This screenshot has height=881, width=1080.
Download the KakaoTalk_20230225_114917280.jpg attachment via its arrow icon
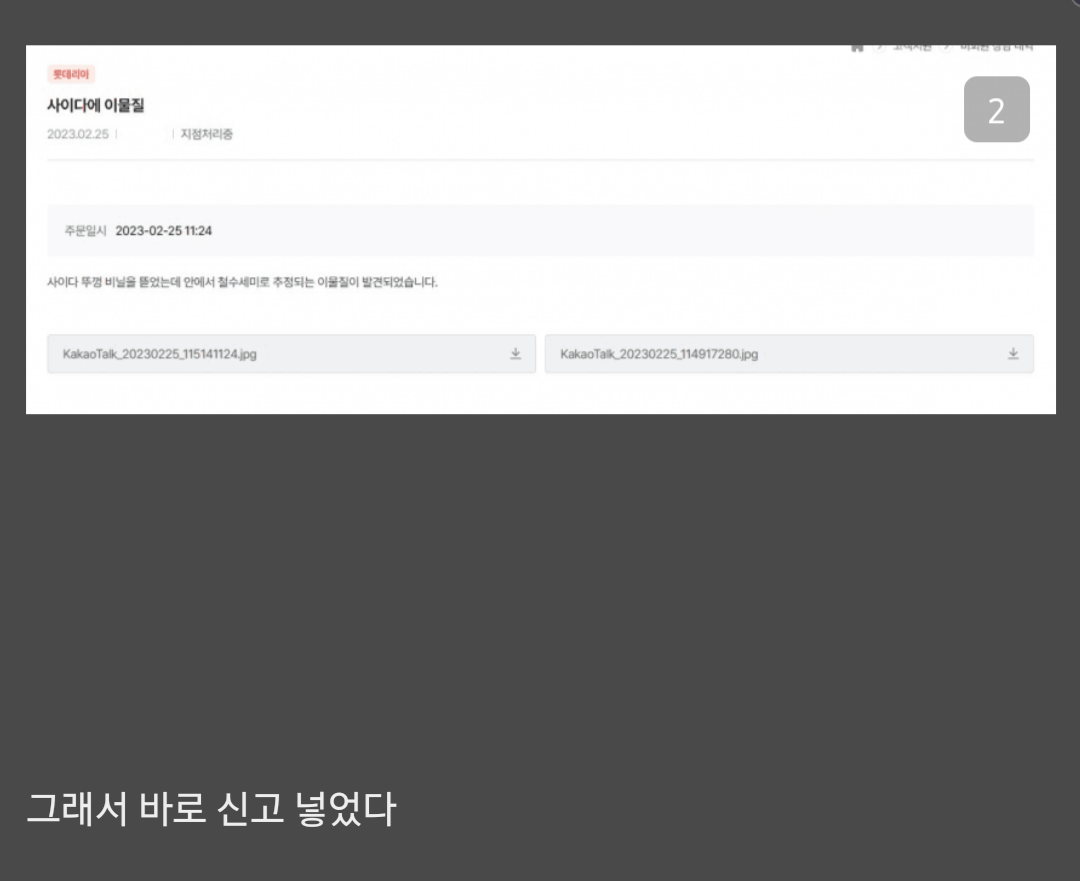(x=1013, y=354)
